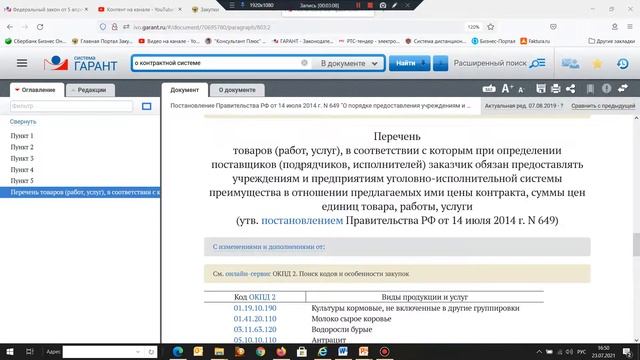Open 'Консультант Плюс' bookmark

236,41
